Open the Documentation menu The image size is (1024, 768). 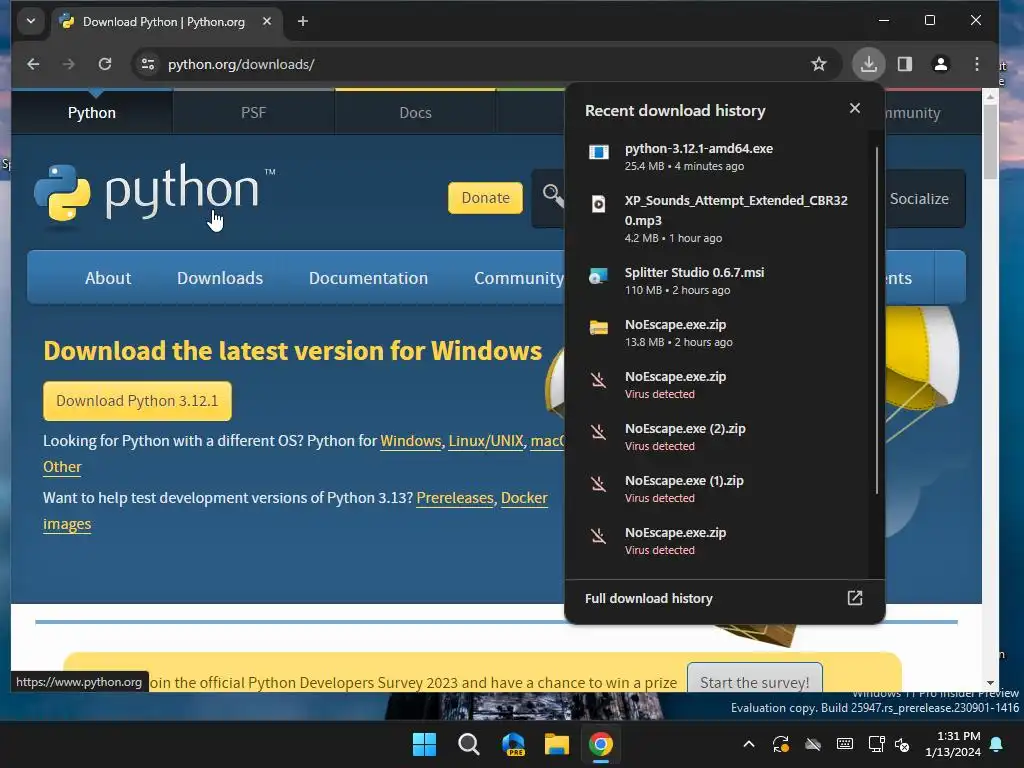click(368, 278)
